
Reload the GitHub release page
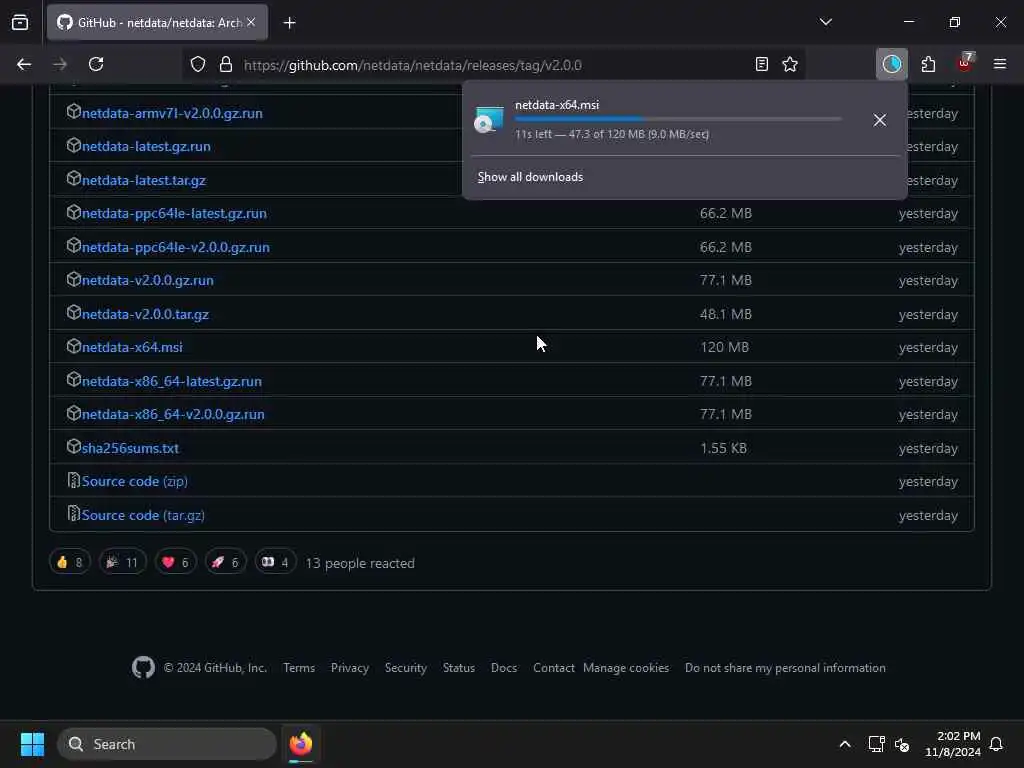coord(96,64)
